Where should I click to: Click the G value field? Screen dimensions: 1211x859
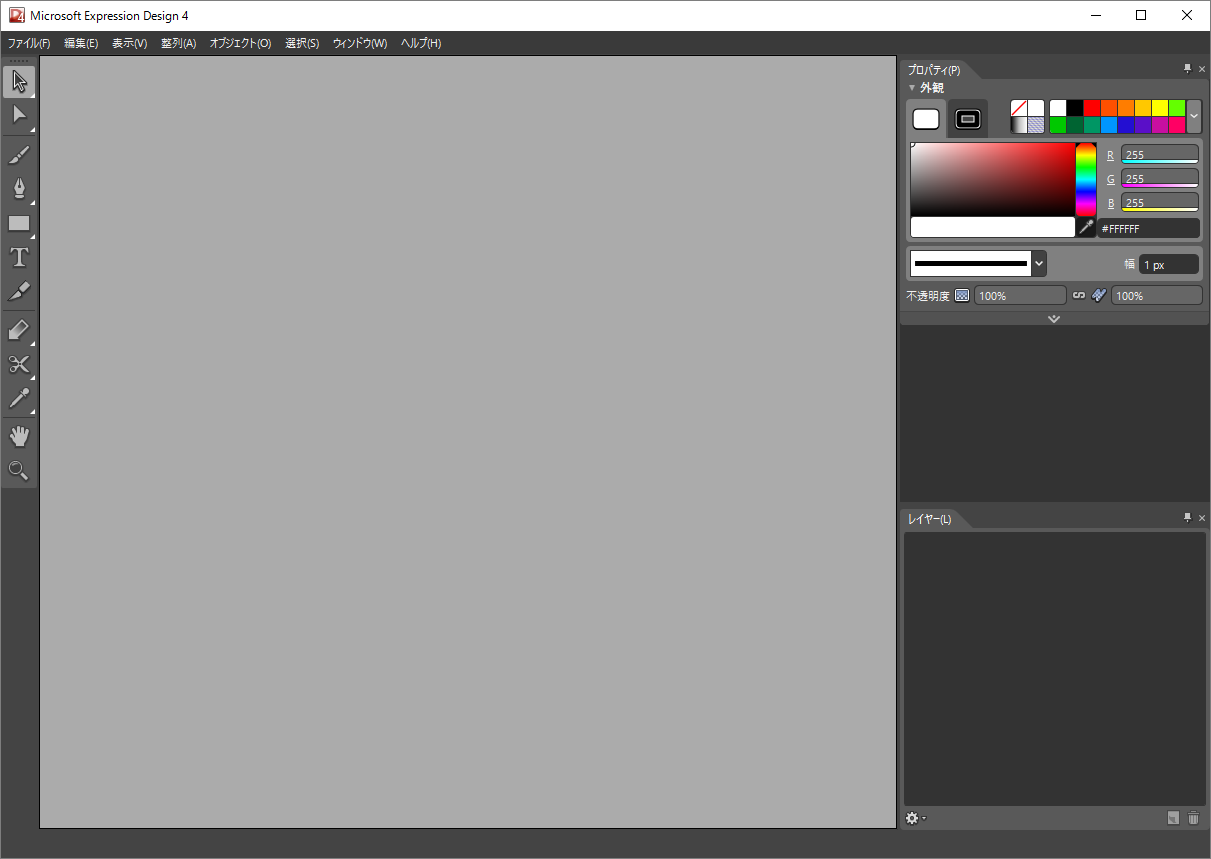tap(1160, 178)
